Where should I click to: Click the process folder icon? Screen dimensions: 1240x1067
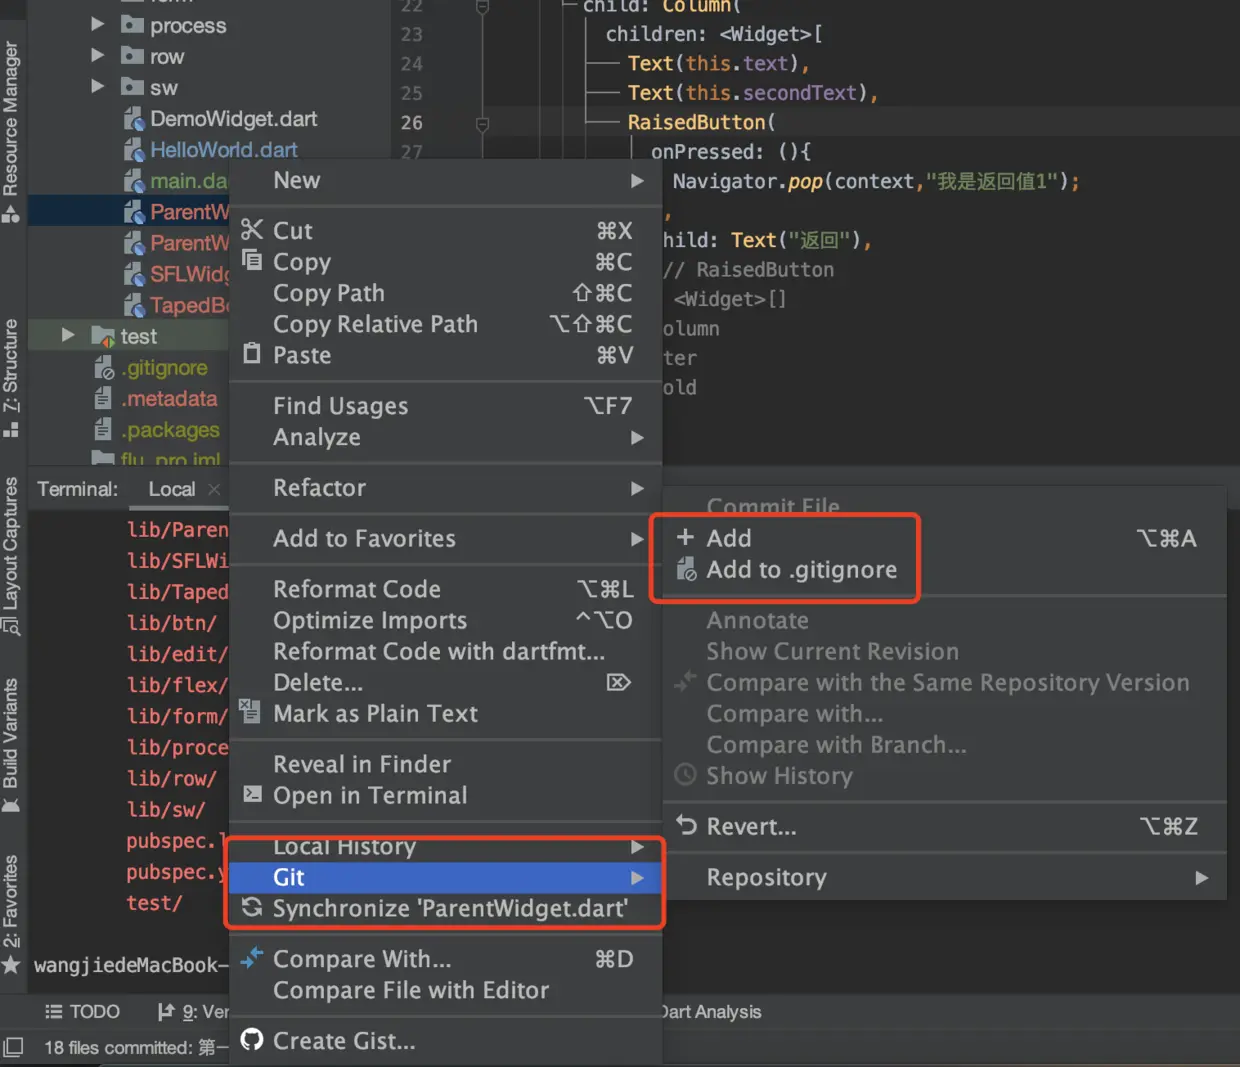132,24
